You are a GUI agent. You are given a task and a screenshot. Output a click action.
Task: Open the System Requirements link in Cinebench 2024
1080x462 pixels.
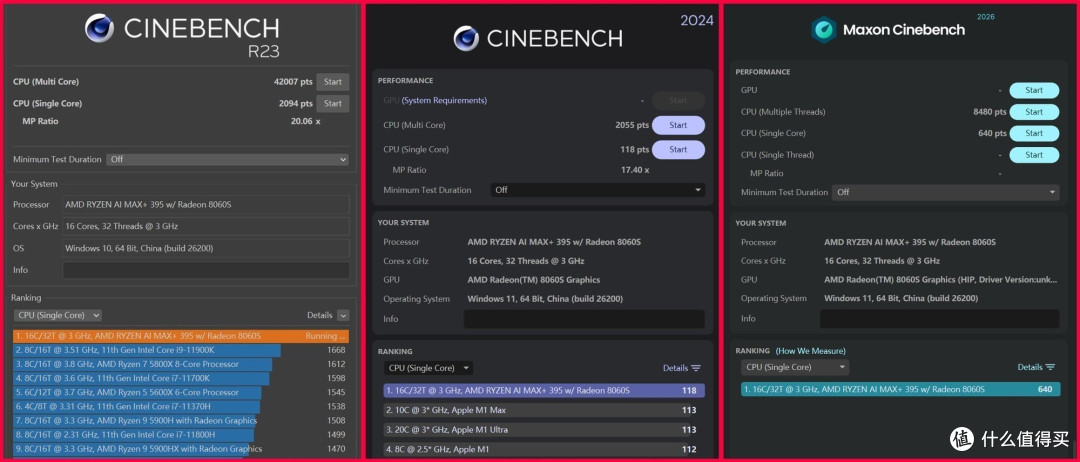444,101
